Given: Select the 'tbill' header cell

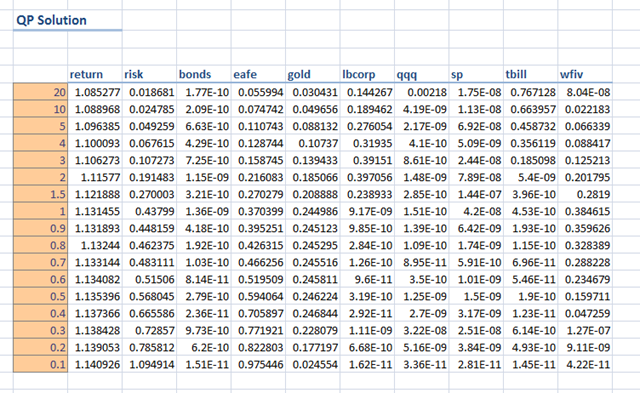Looking at the screenshot, I should [x=530, y=74].
